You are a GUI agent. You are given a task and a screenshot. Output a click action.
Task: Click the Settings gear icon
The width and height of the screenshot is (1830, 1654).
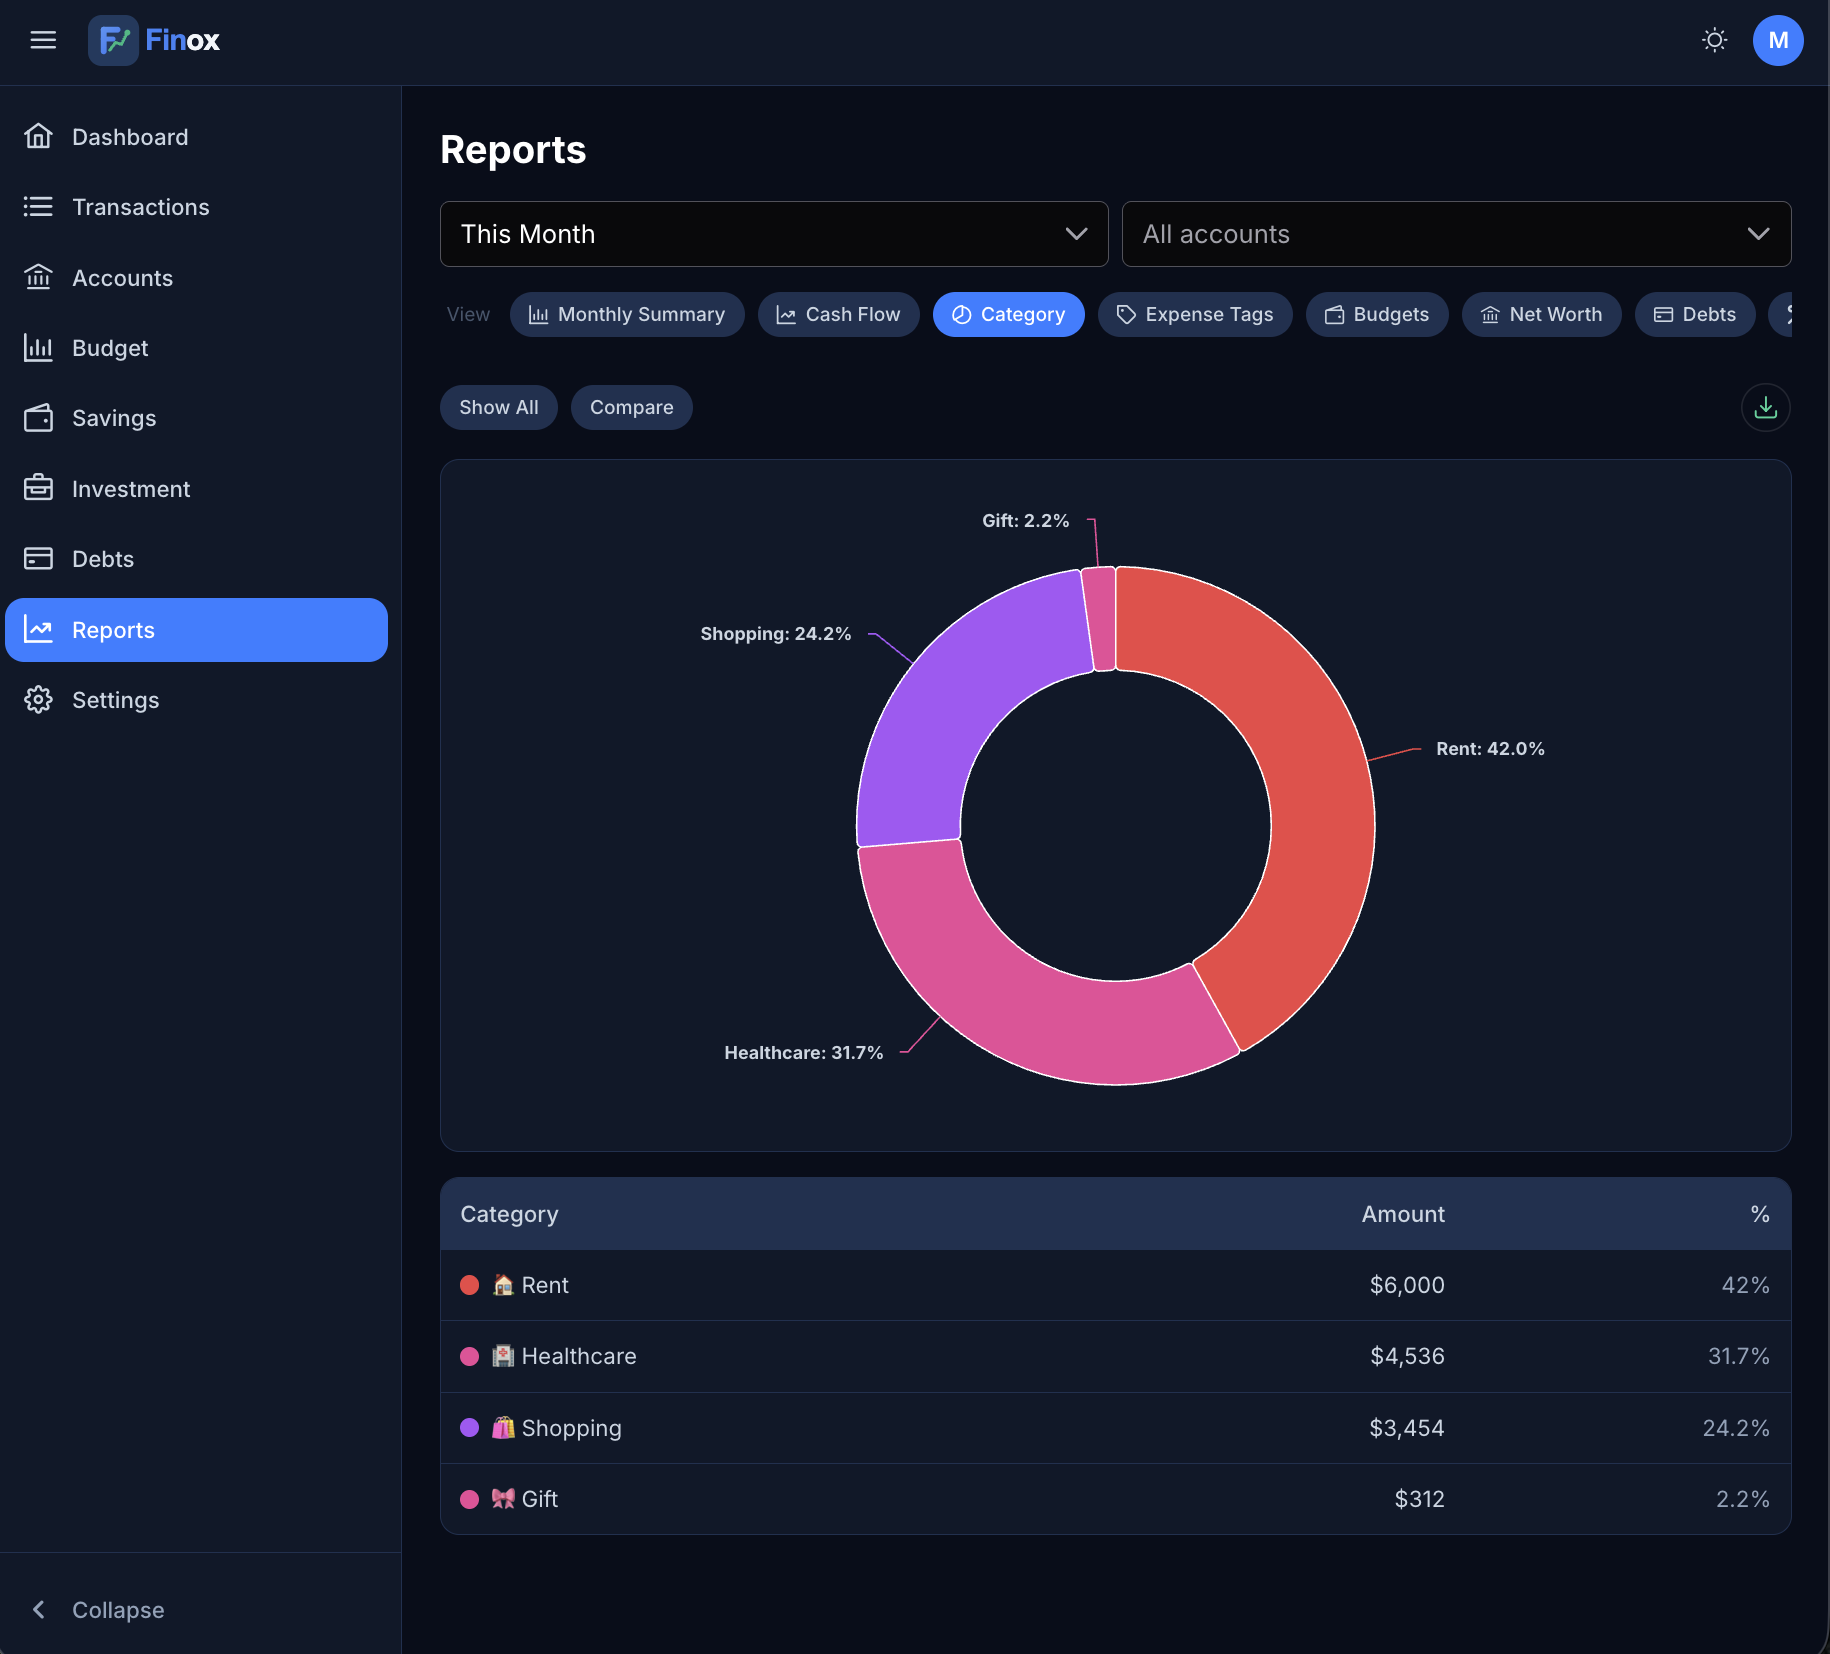(x=38, y=699)
